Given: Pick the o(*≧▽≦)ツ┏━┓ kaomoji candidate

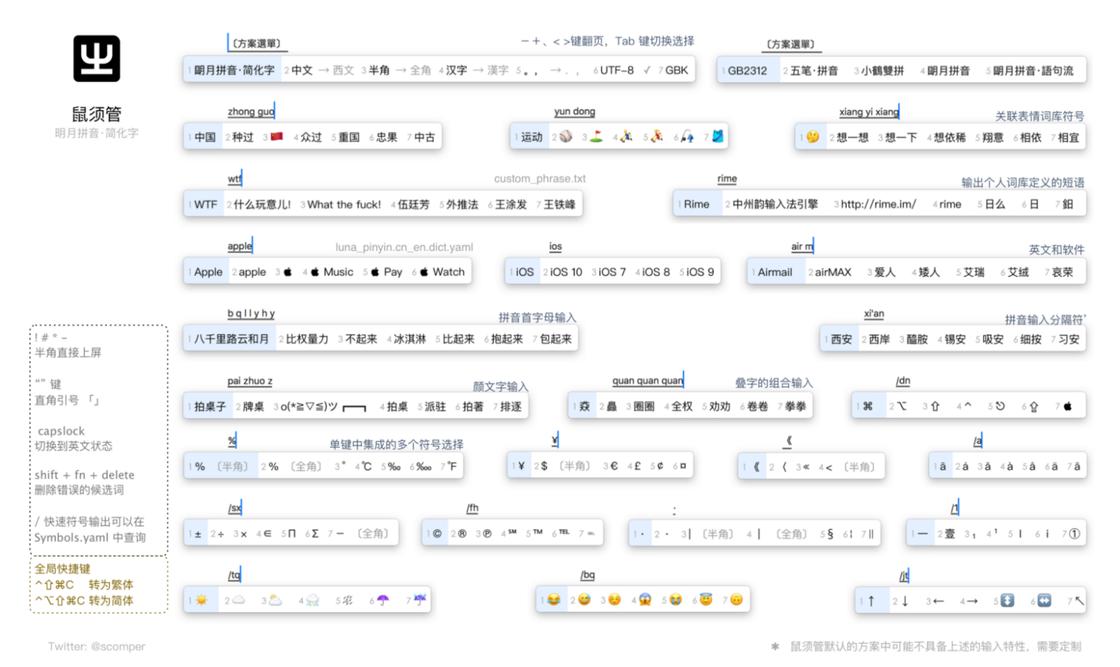Looking at the screenshot, I should point(324,406).
